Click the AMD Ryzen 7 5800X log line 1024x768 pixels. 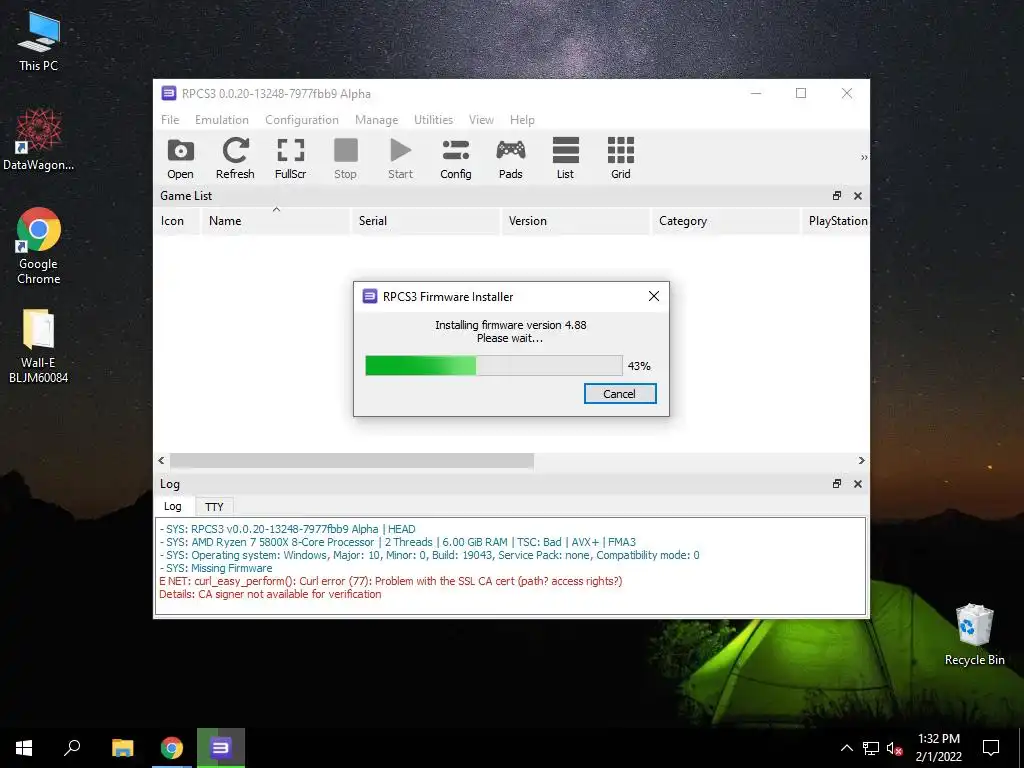pos(398,542)
